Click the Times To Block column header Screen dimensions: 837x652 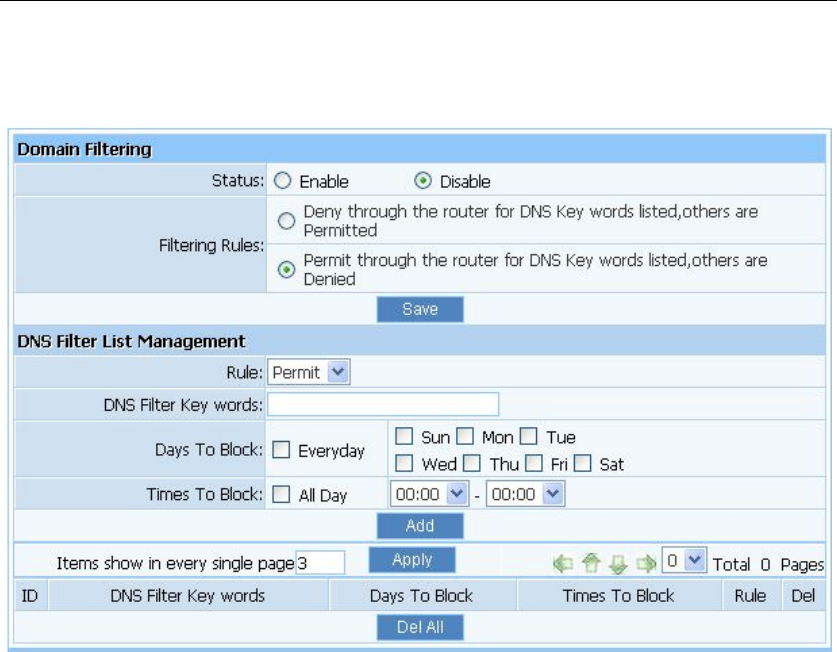pos(619,595)
